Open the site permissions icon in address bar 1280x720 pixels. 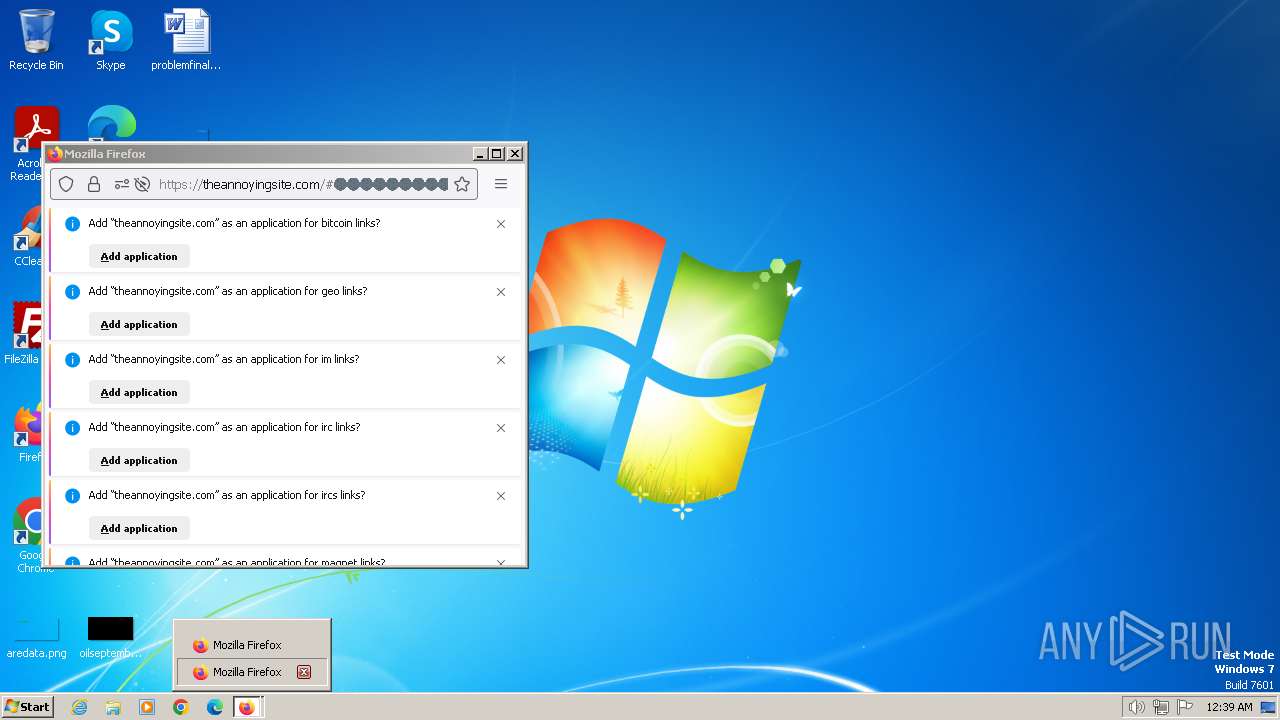click(122, 184)
